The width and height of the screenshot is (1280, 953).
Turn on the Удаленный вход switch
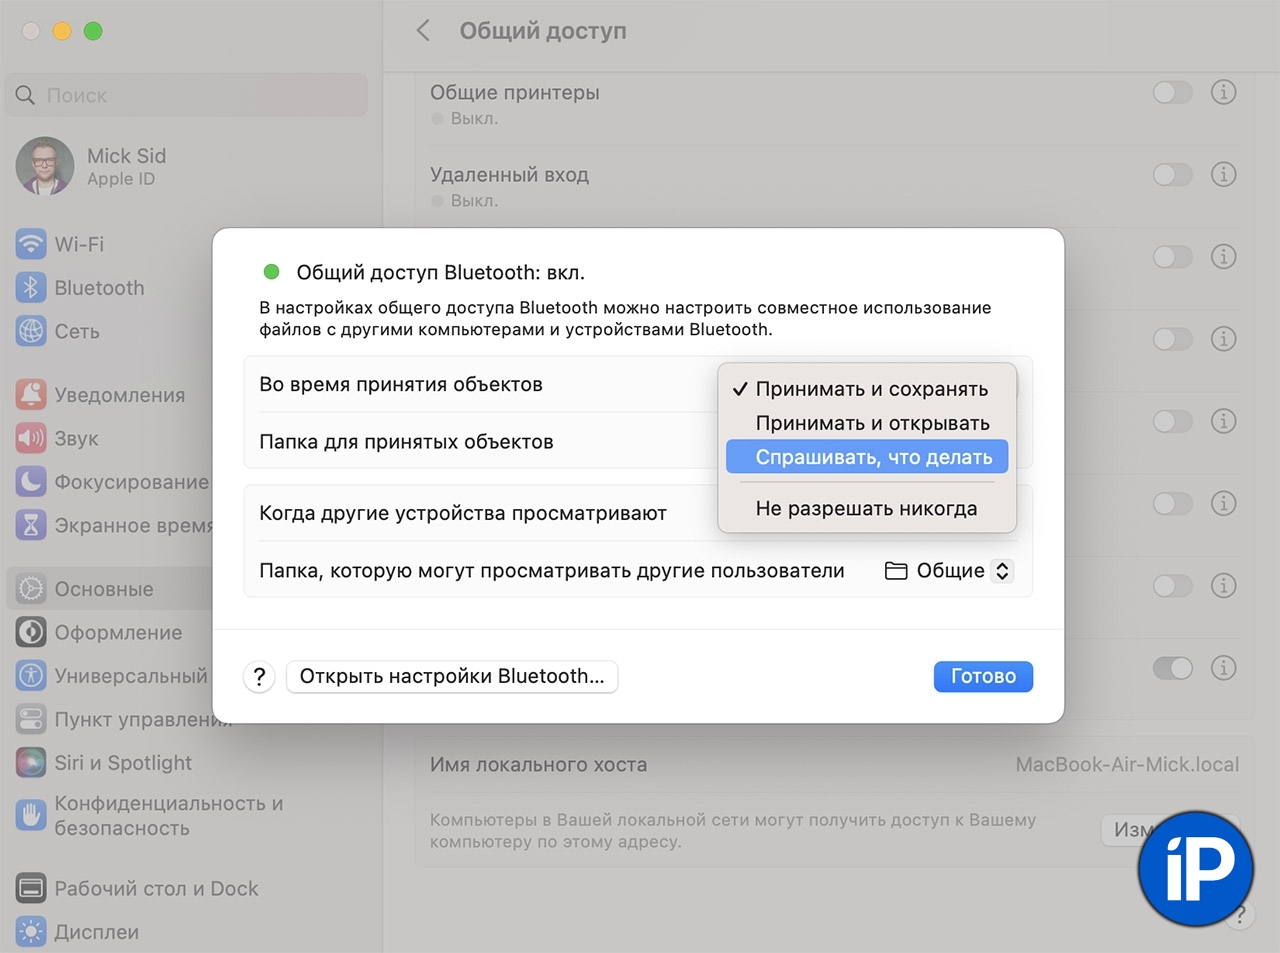[1171, 174]
